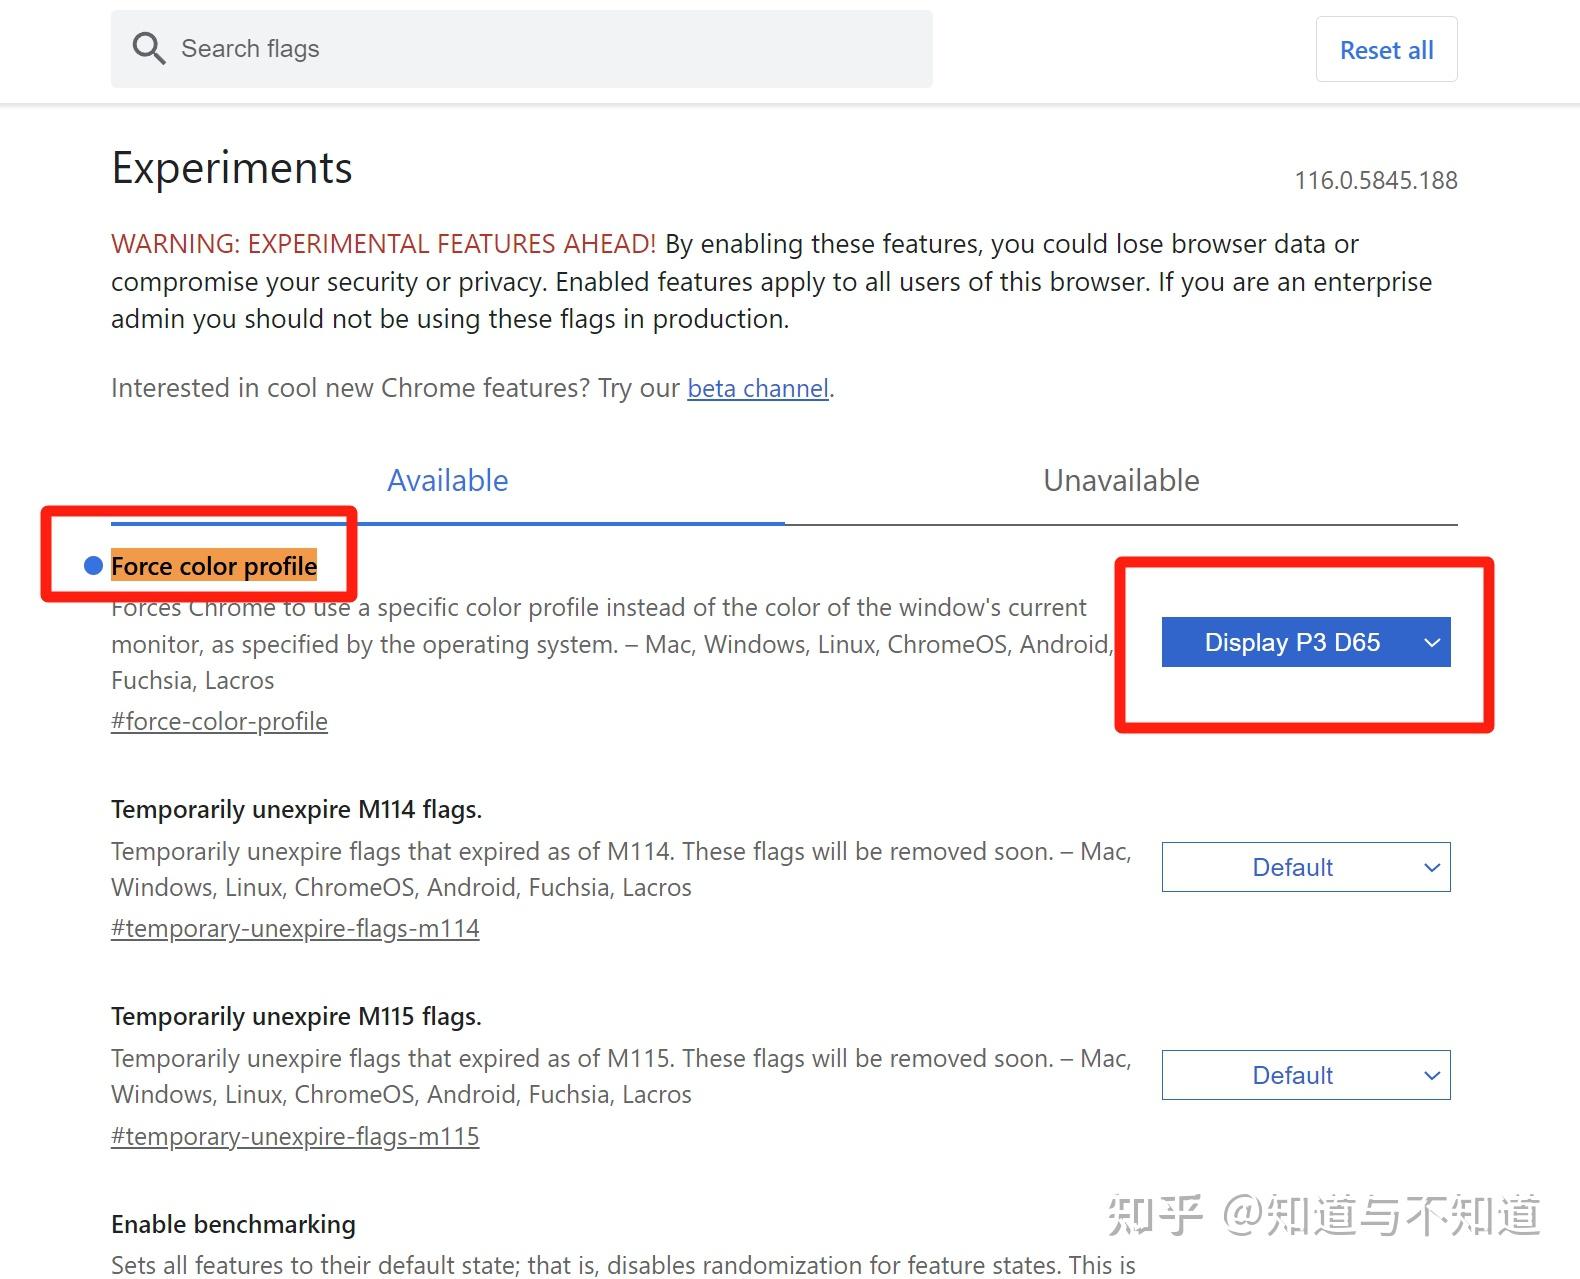Click the Temporarily unexpire M114 flags heading

[x=296, y=809]
